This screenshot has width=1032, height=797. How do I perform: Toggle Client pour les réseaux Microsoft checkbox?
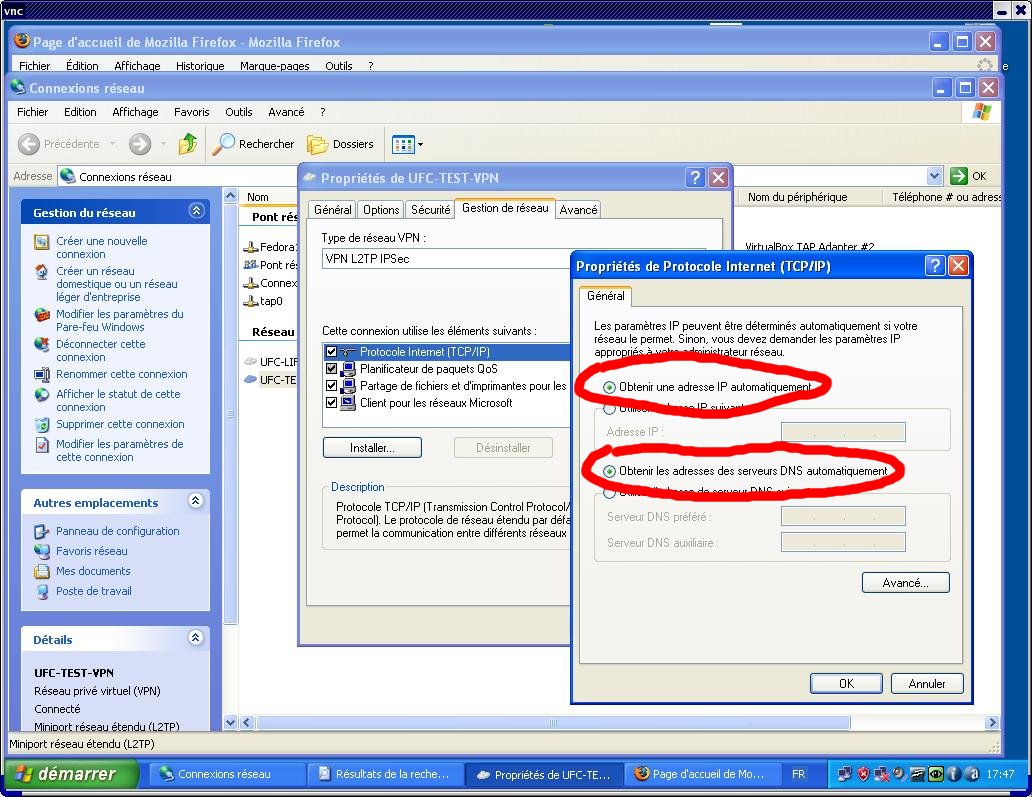[331, 403]
